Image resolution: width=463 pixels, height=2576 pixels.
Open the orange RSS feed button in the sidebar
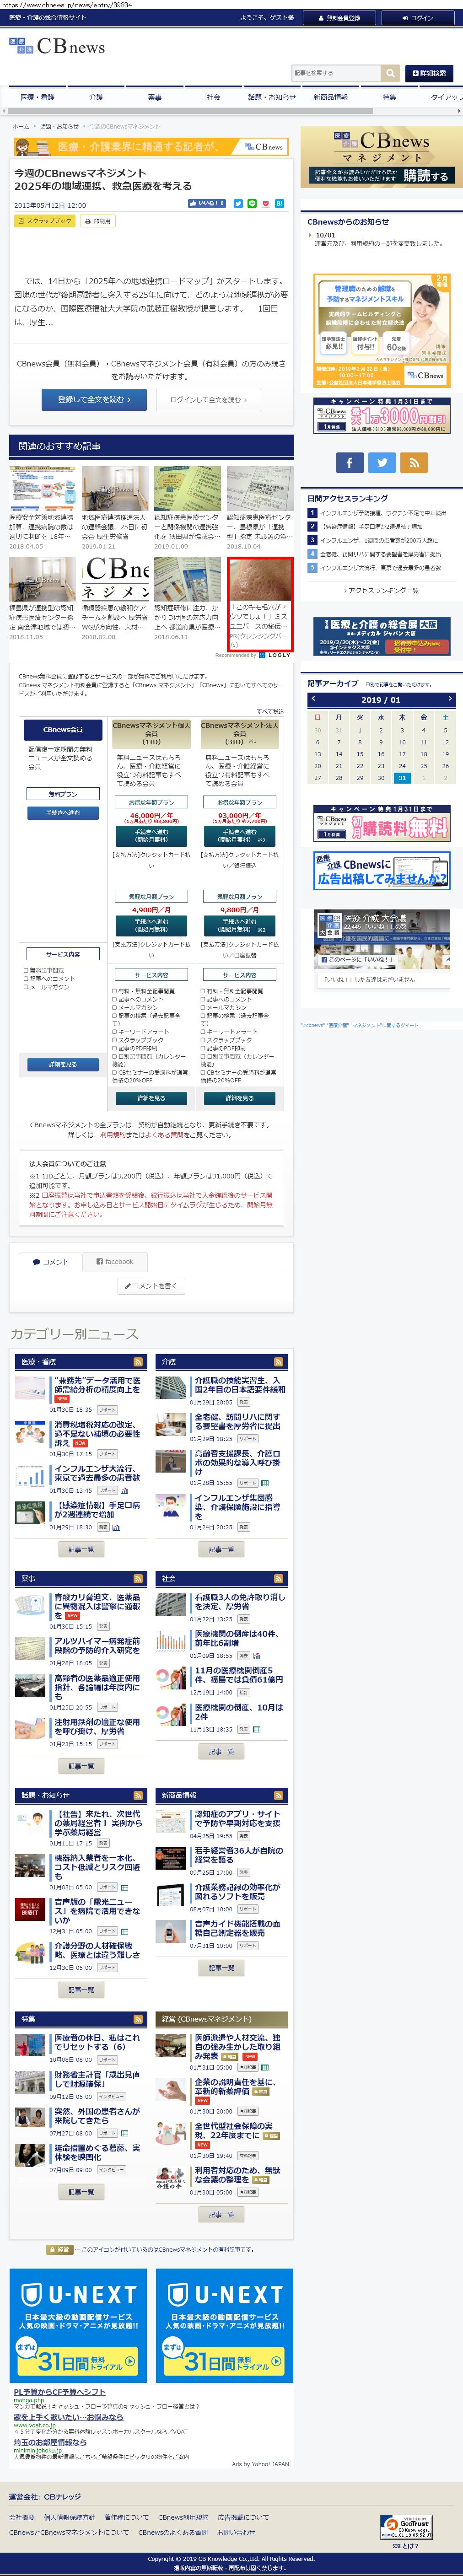(x=413, y=462)
